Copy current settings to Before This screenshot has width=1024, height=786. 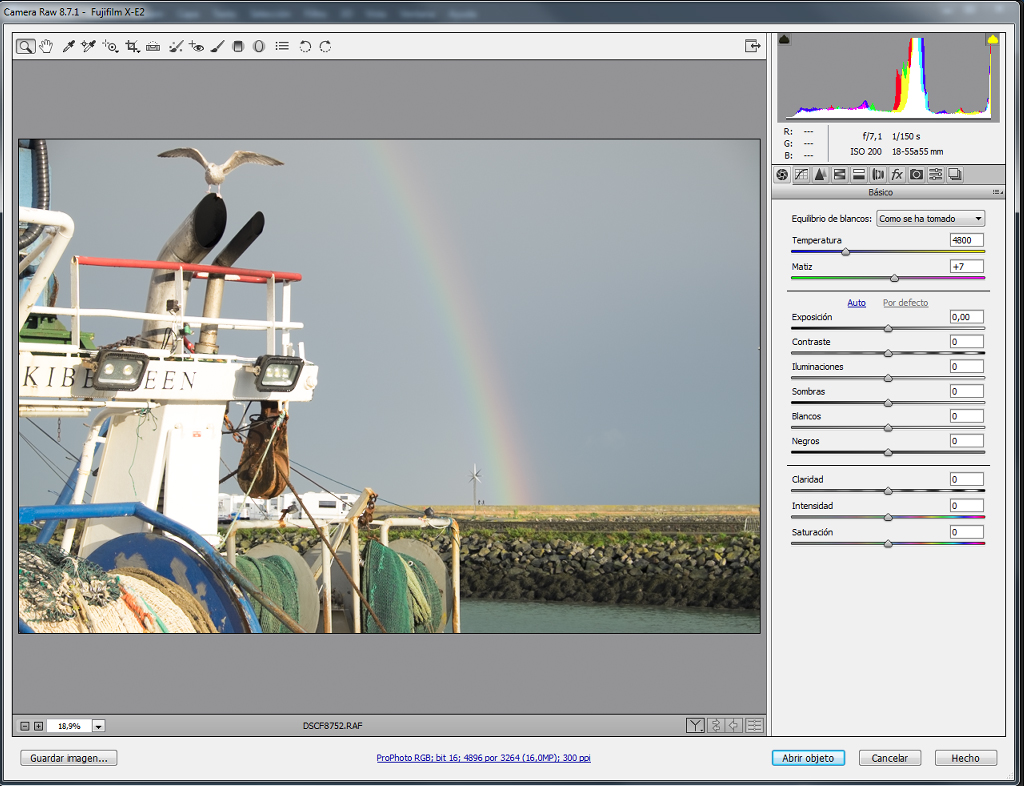coord(735,725)
